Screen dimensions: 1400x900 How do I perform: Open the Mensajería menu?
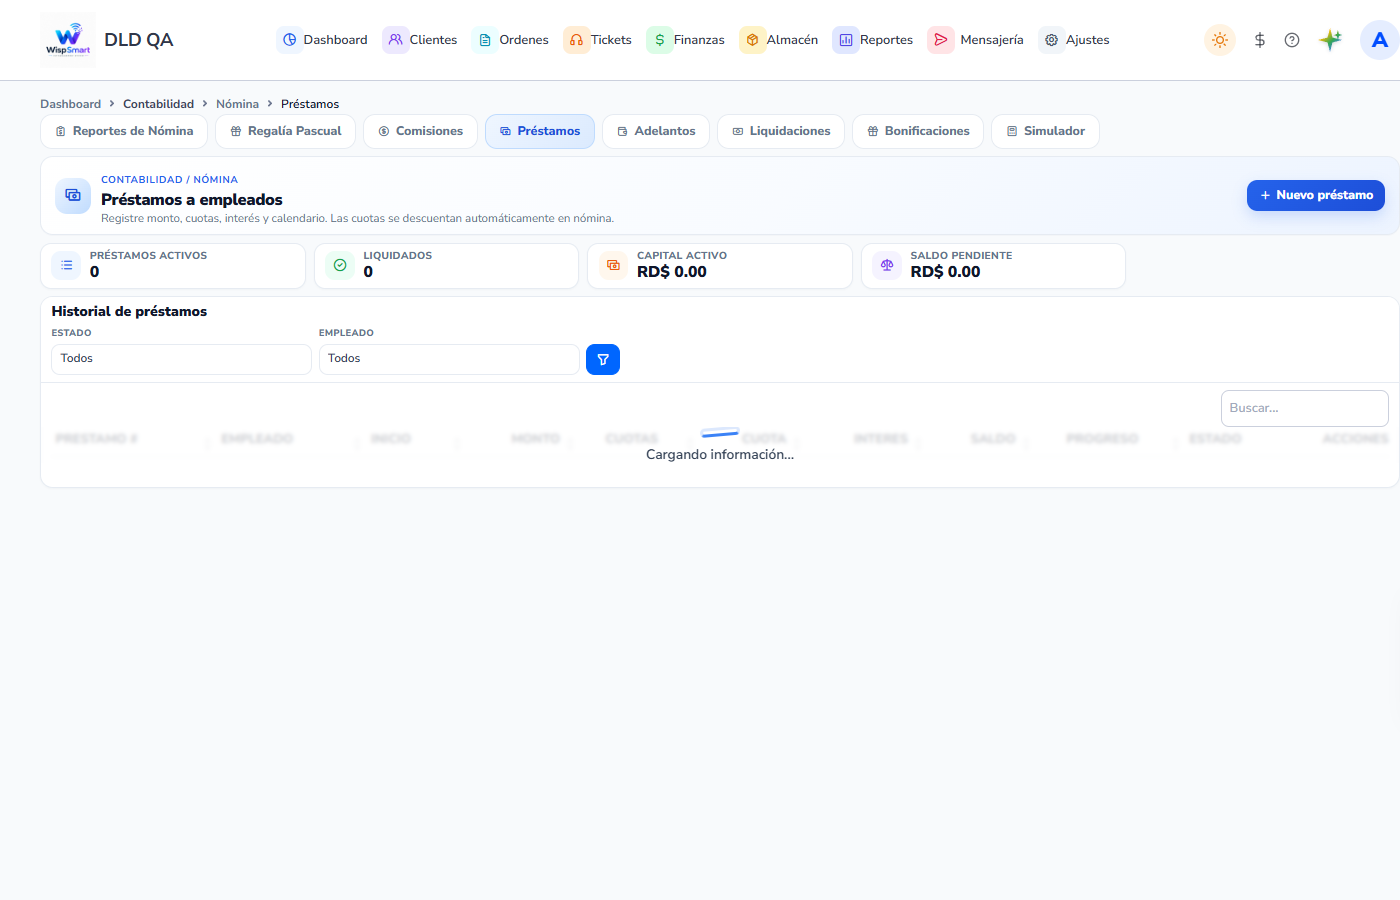click(976, 40)
